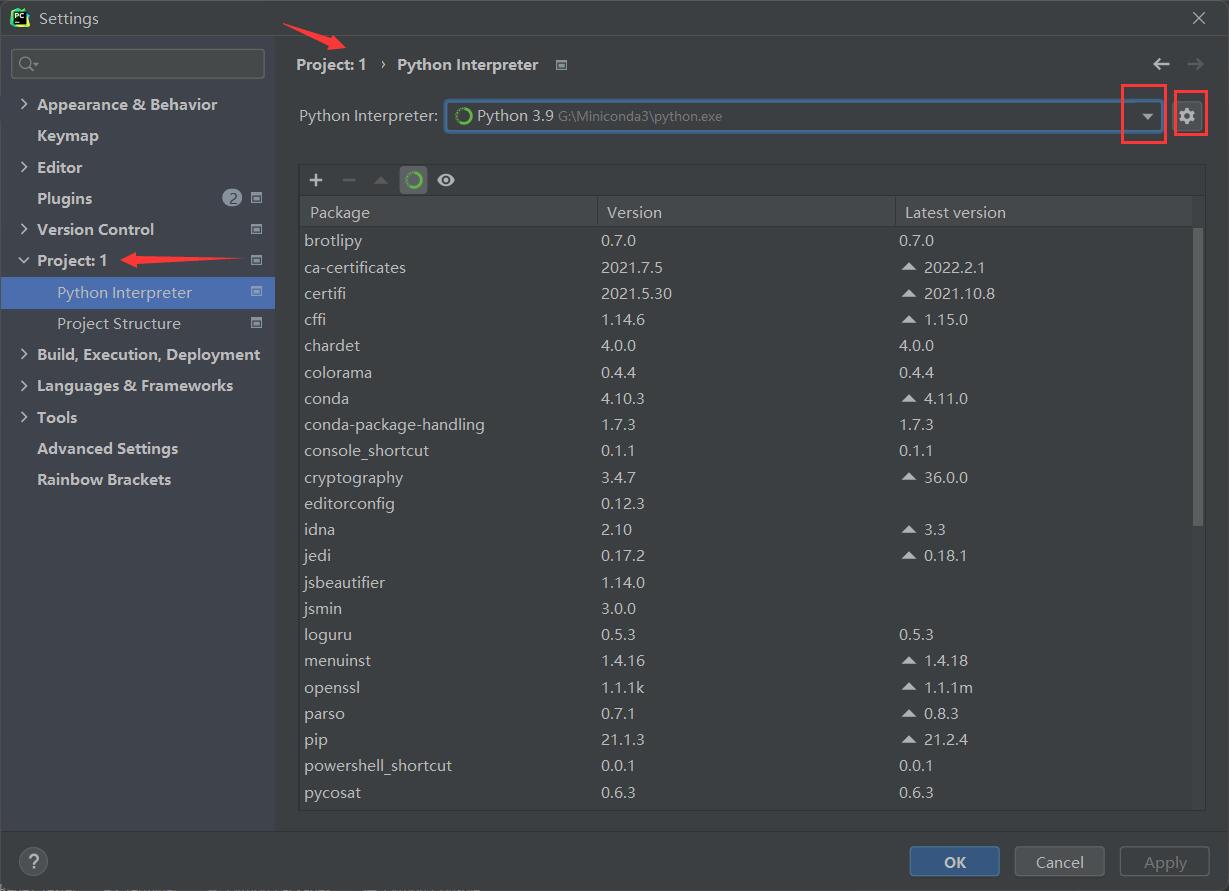Expand Version Control section
Image resolution: width=1229 pixels, height=891 pixels.
click(x=24, y=229)
